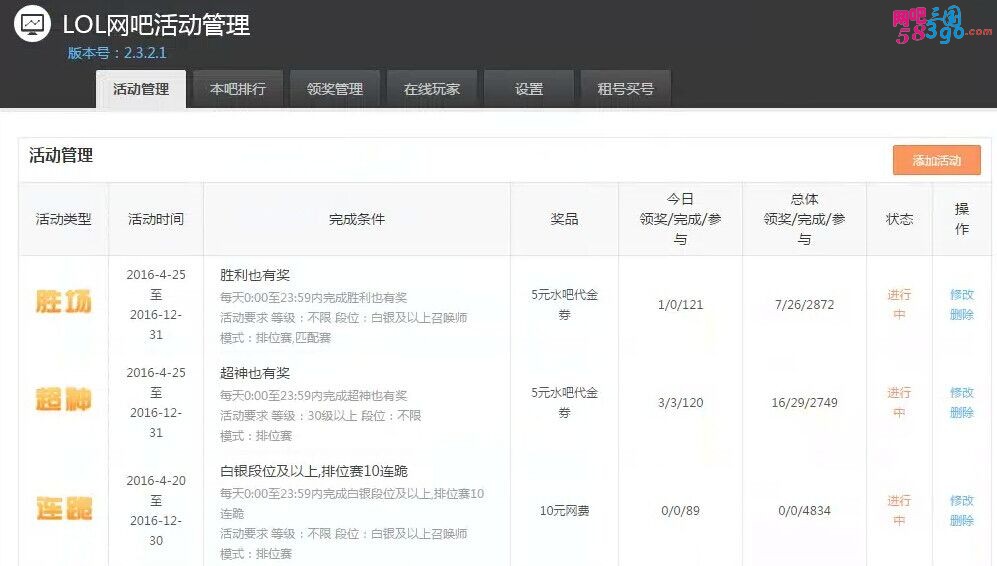Open the 活动管理 tab
The image size is (997, 566).
click(141, 89)
